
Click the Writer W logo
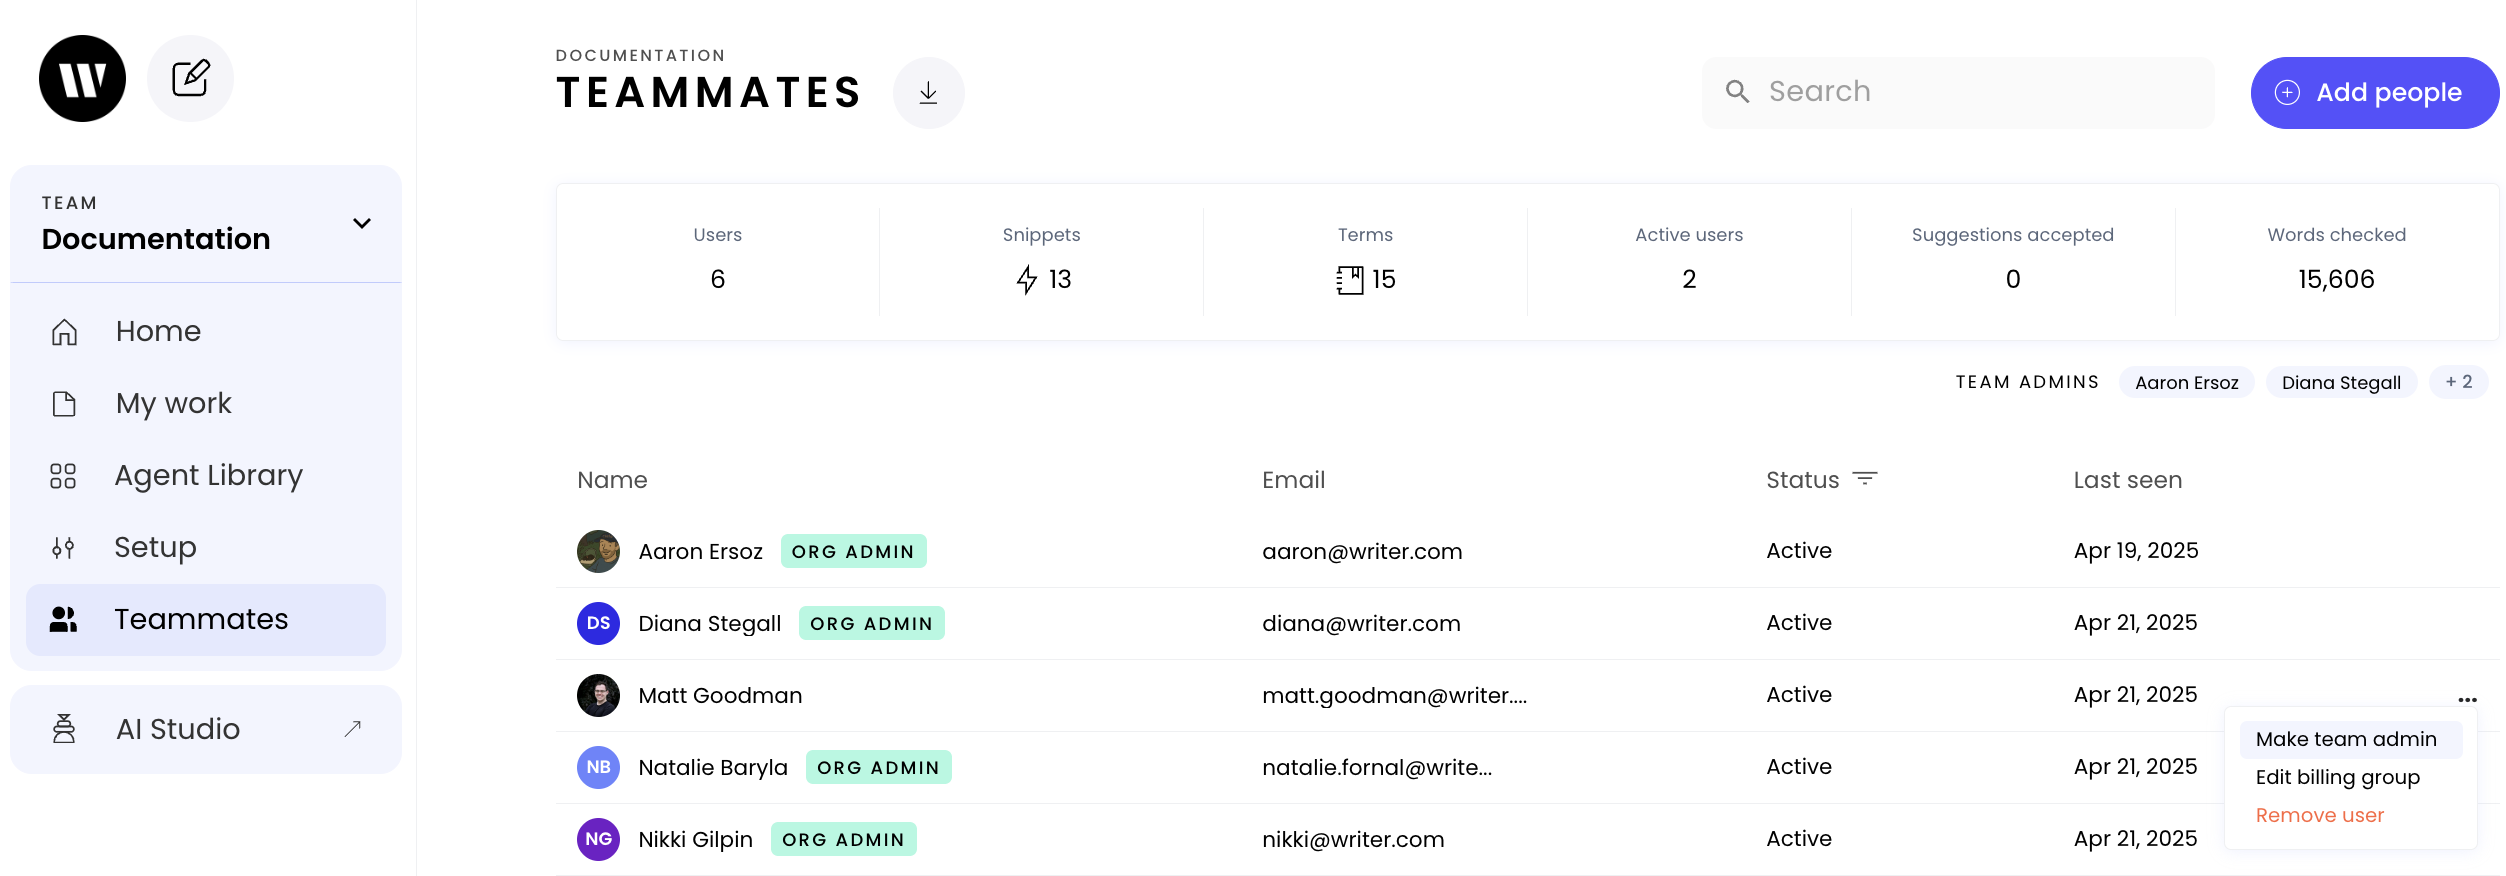82,79
